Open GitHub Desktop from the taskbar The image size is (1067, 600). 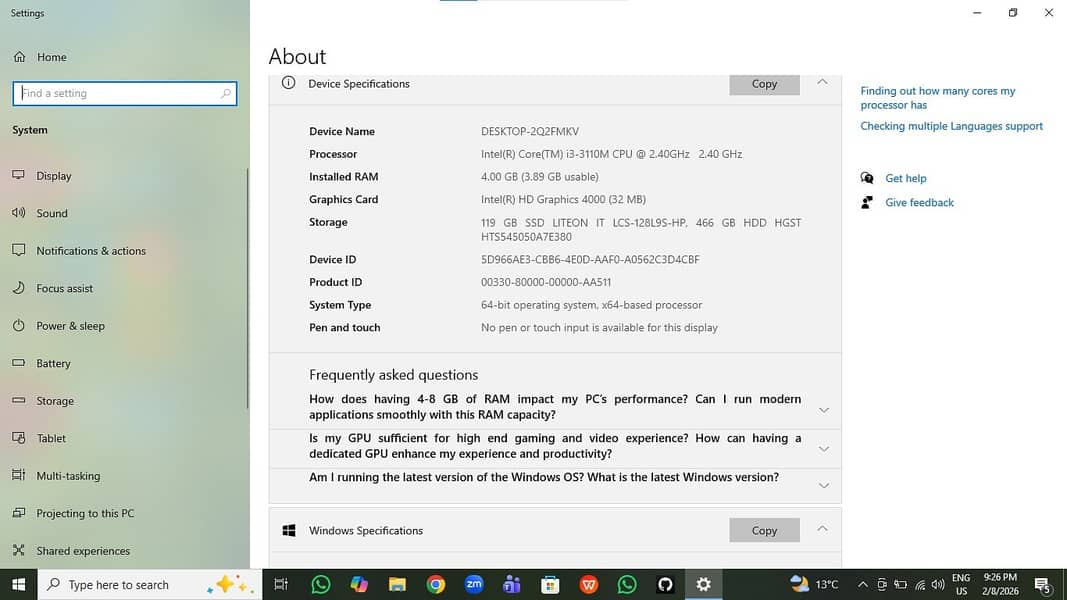[665, 584]
